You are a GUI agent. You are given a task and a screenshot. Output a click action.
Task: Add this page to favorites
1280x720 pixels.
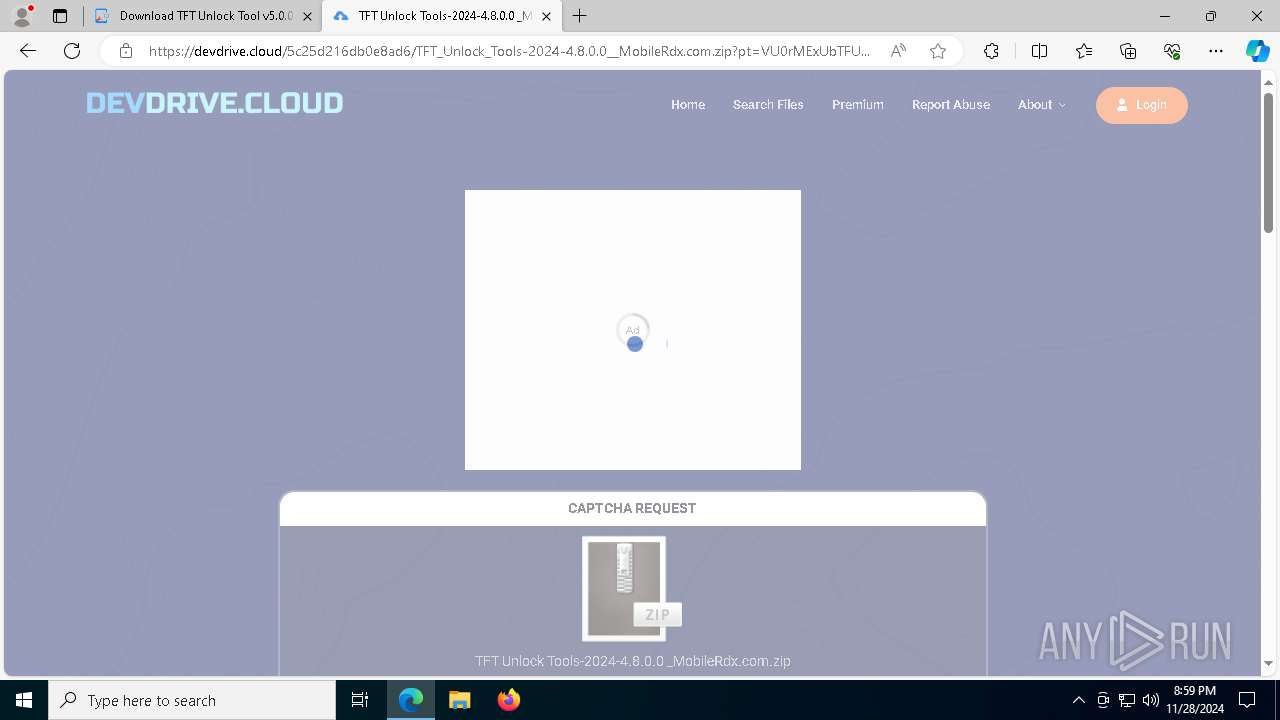click(x=938, y=51)
